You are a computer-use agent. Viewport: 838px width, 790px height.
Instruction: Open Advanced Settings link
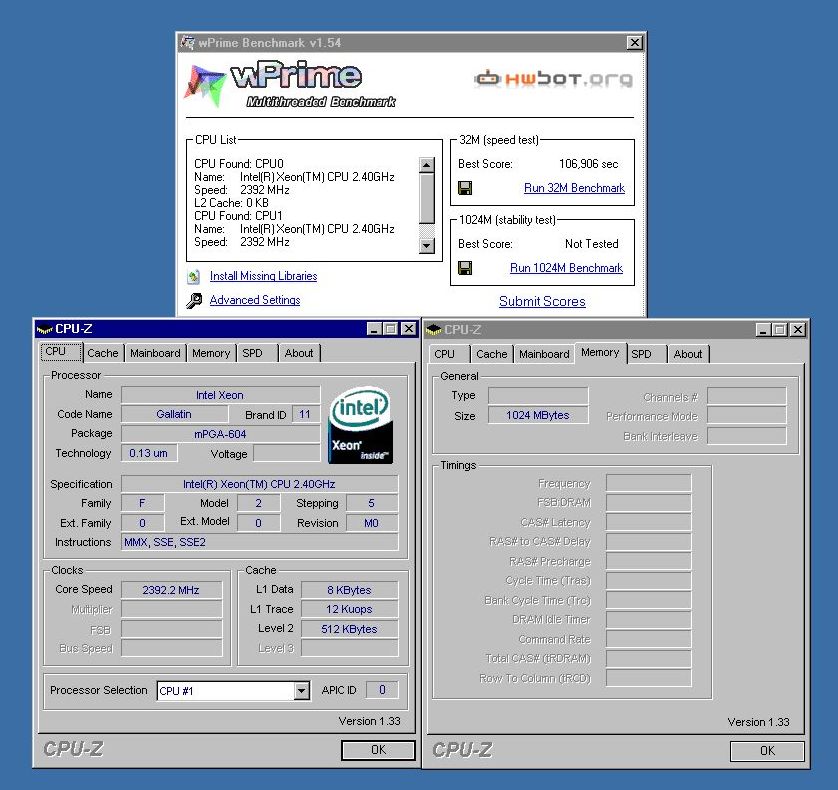point(255,300)
